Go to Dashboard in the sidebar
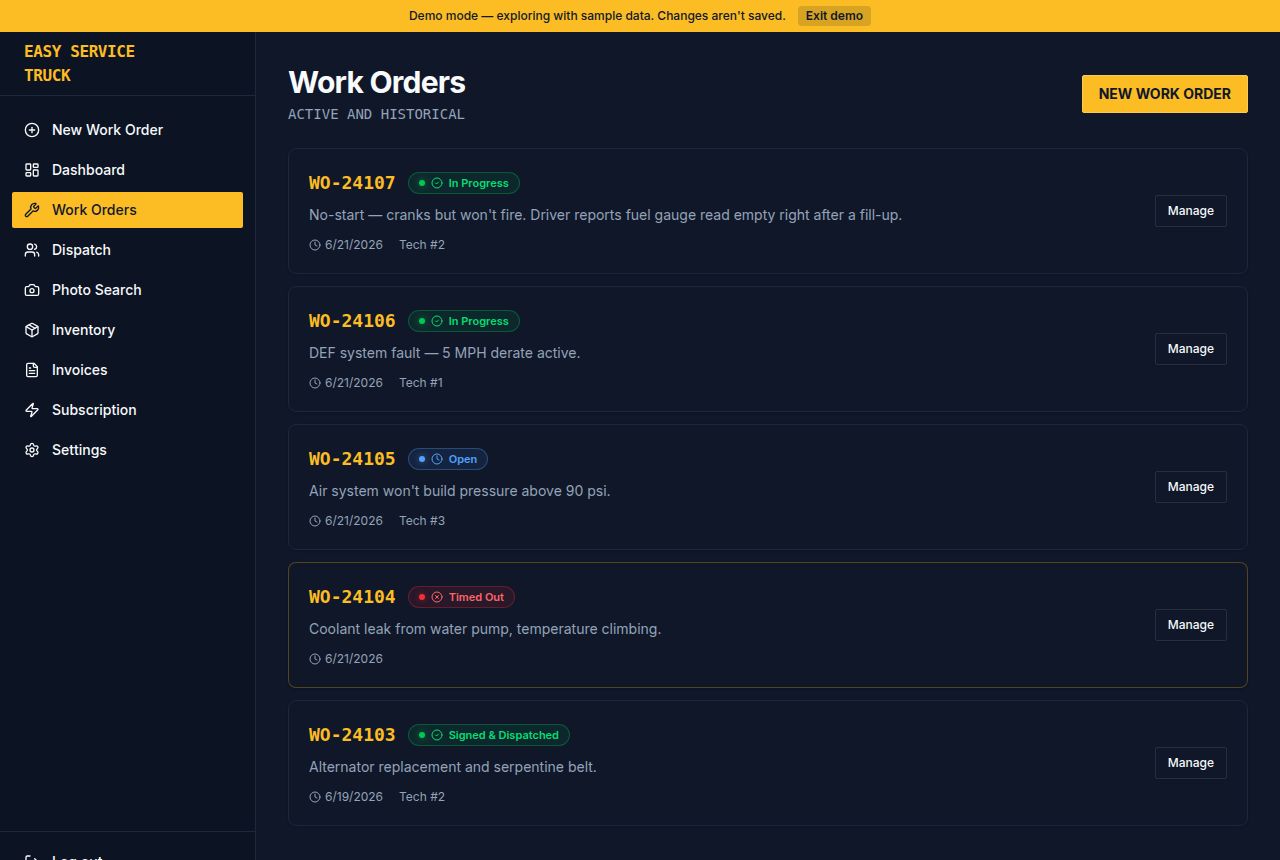The image size is (1280, 860). click(x=127, y=170)
